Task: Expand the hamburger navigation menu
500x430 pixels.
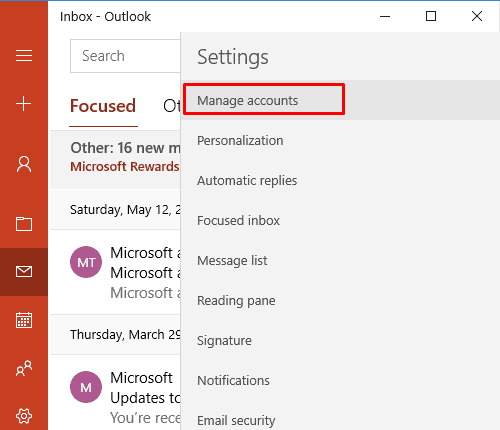Action: pyautogui.click(x=24, y=55)
